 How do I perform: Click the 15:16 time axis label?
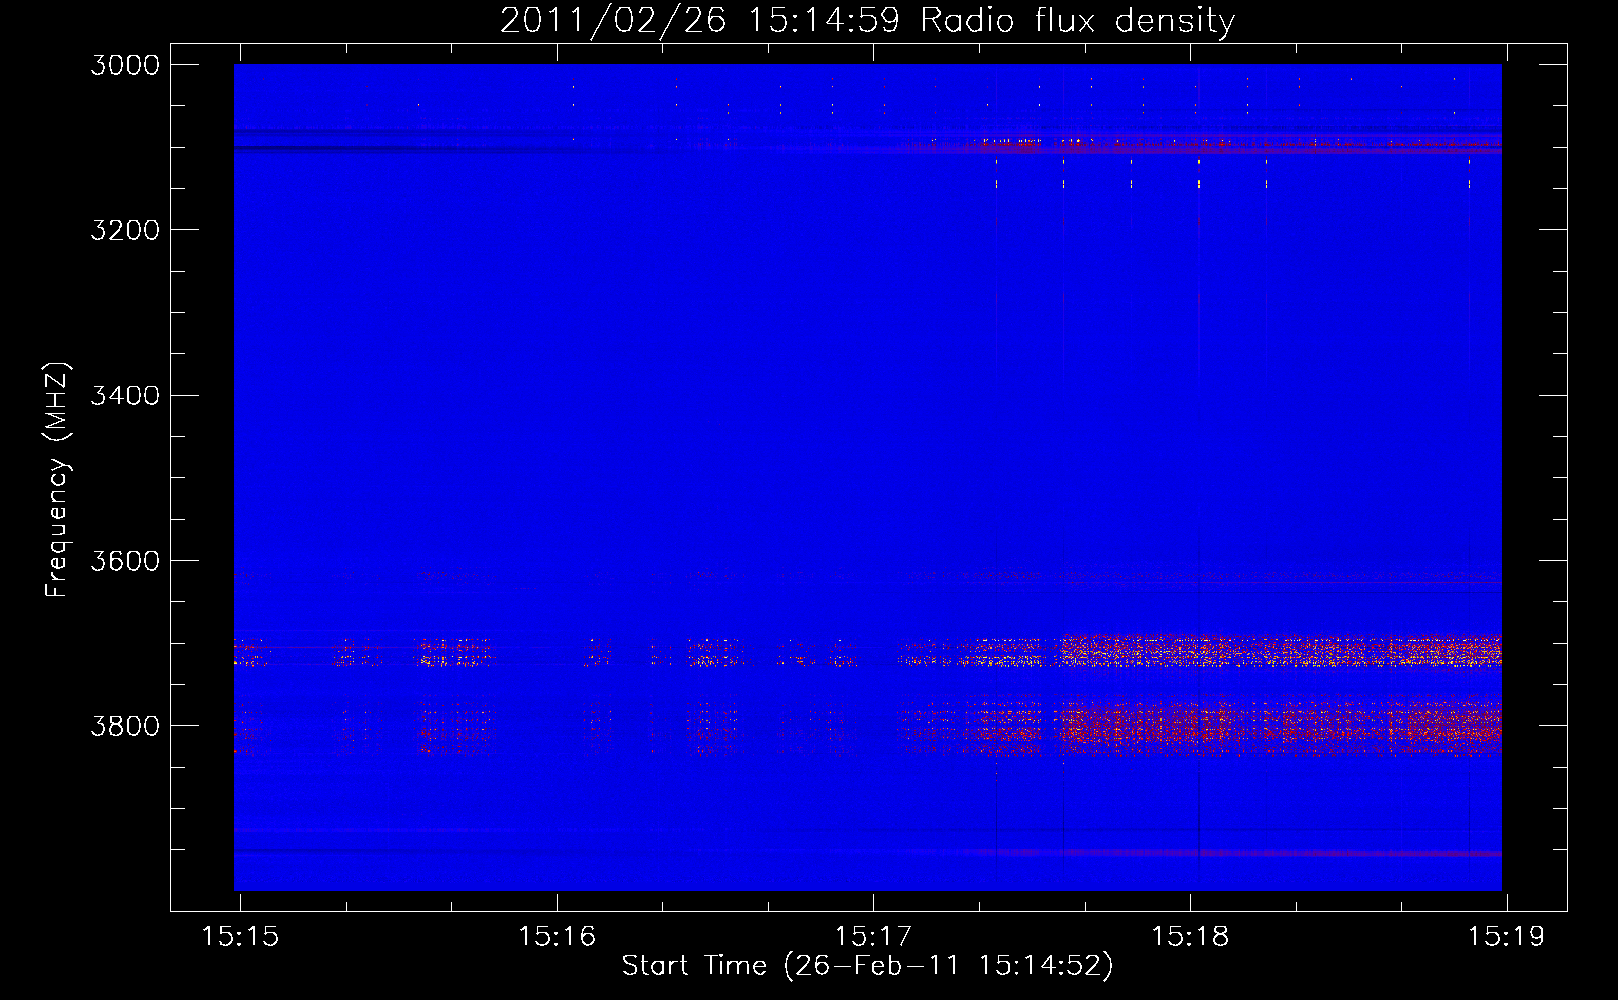(557, 936)
